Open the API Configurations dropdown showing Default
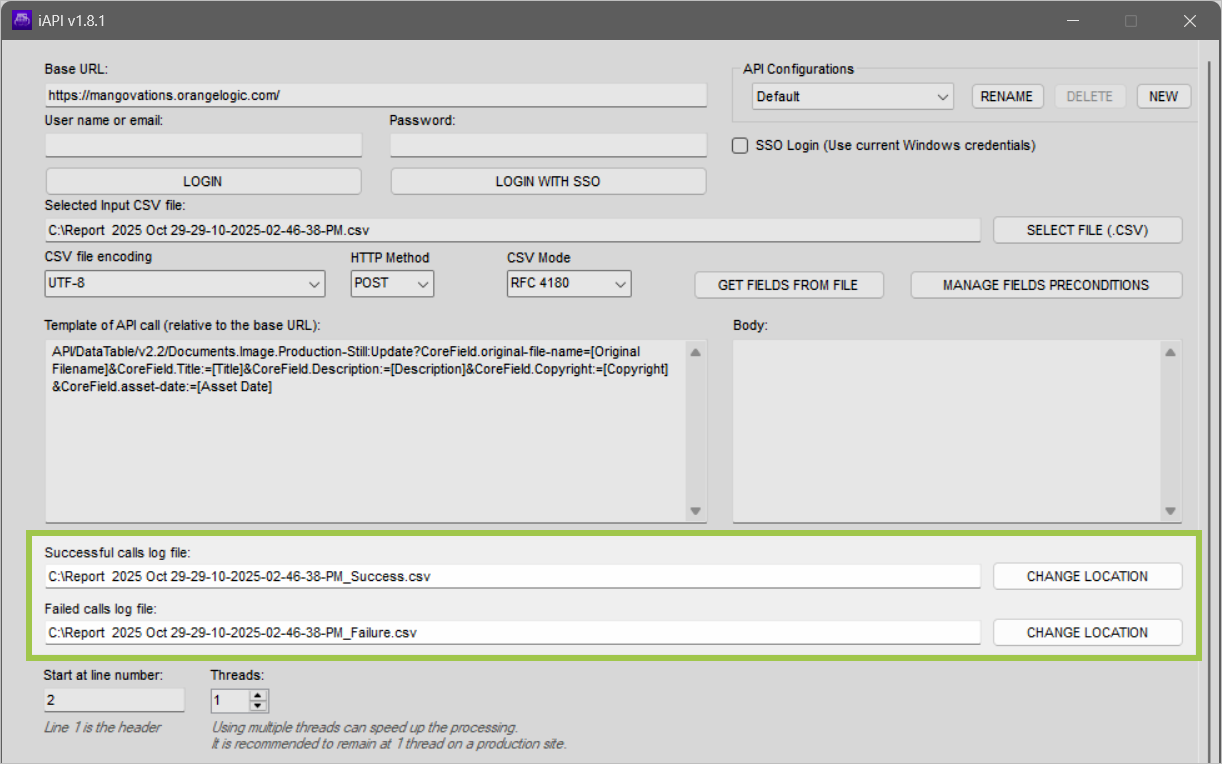 pos(941,96)
